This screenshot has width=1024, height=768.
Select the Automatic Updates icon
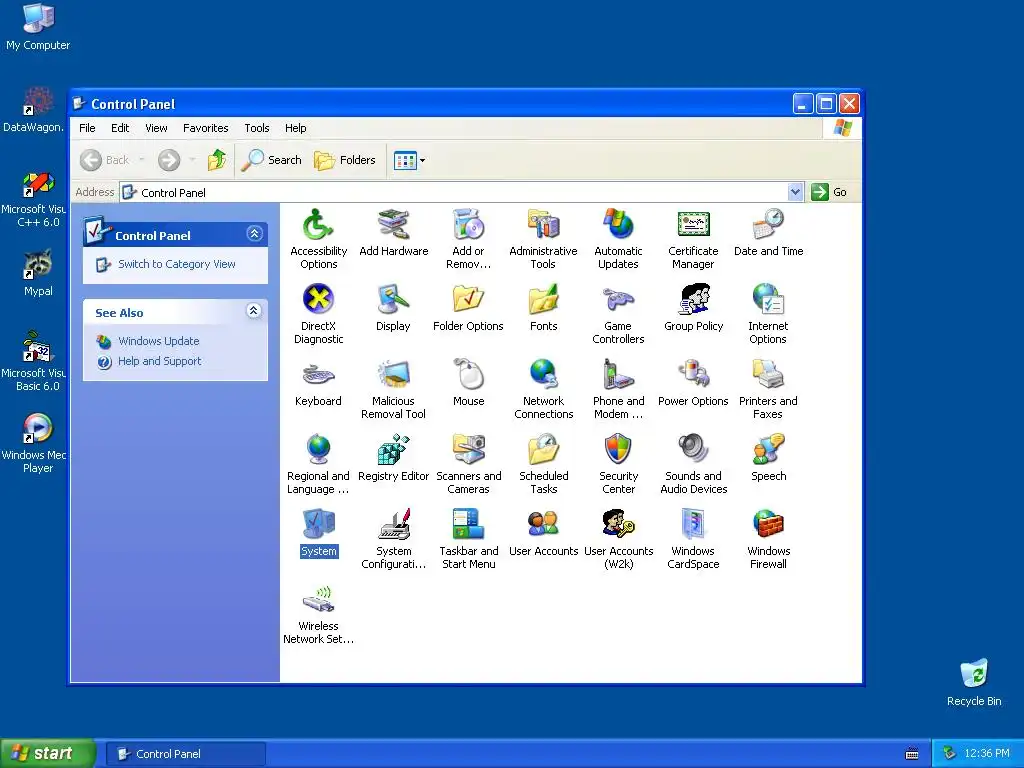[618, 238]
